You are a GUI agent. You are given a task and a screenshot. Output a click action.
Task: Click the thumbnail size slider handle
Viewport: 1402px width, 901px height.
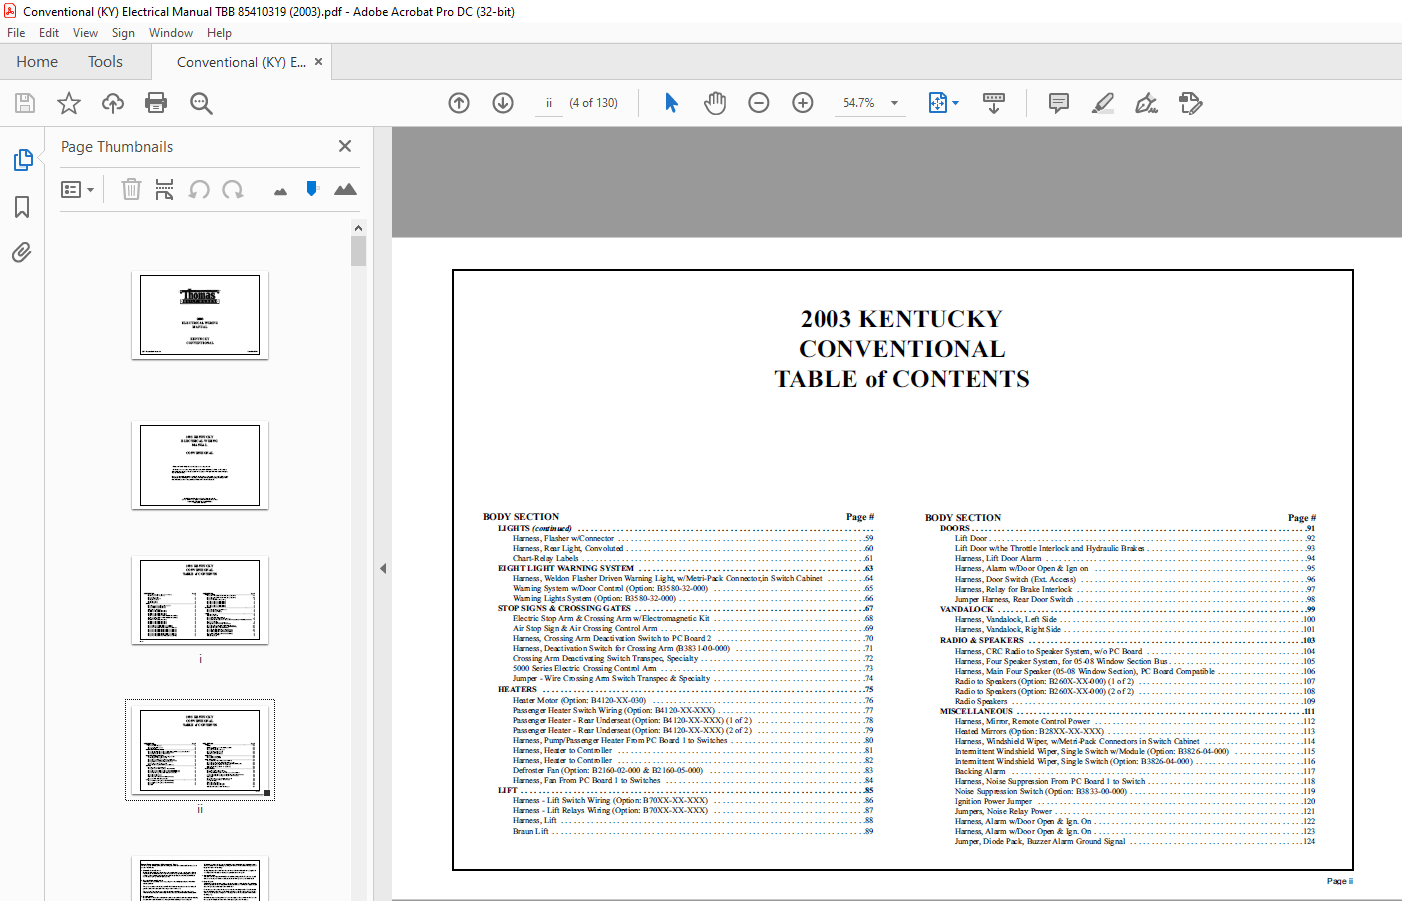[x=312, y=188]
